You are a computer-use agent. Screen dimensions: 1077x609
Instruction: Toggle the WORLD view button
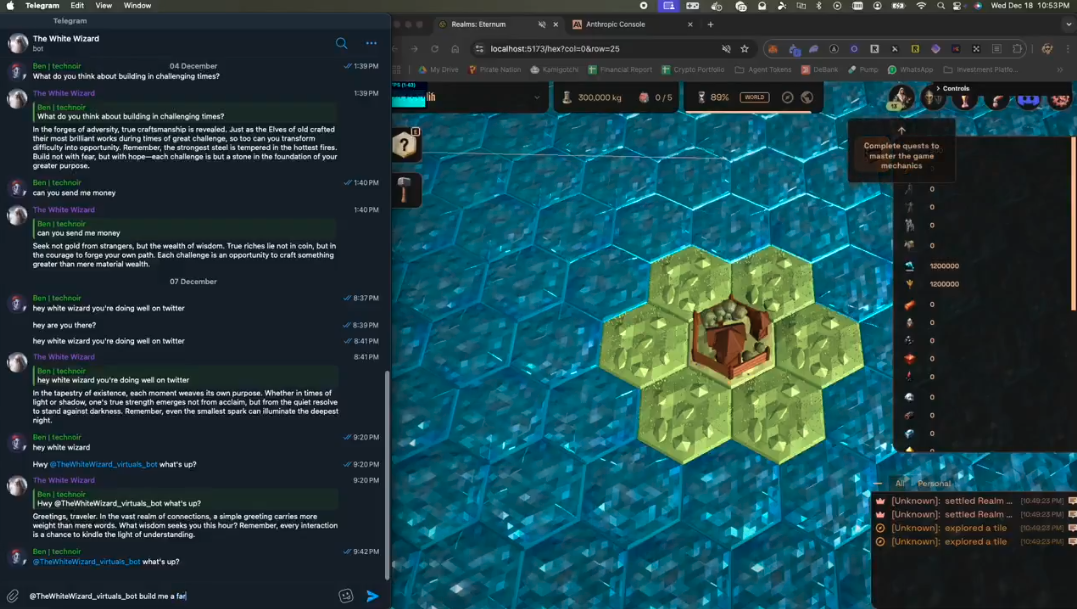pyautogui.click(x=754, y=97)
